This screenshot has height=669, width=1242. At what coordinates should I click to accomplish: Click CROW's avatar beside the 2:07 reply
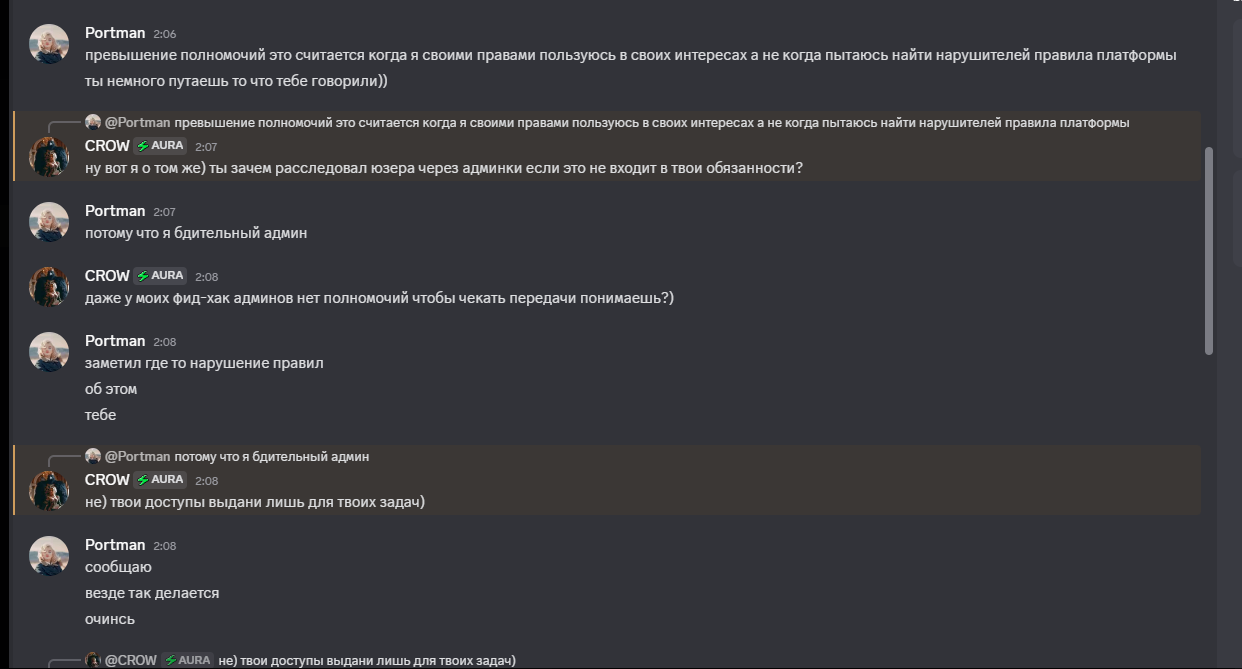(x=49, y=157)
